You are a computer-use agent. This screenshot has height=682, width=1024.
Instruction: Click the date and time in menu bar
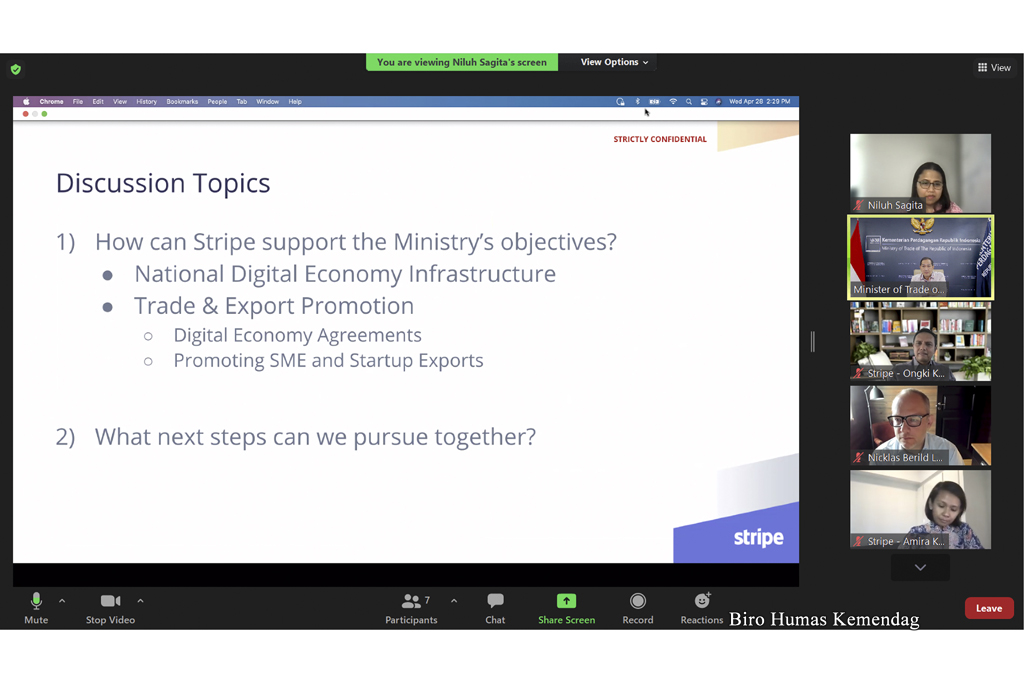[760, 102]
